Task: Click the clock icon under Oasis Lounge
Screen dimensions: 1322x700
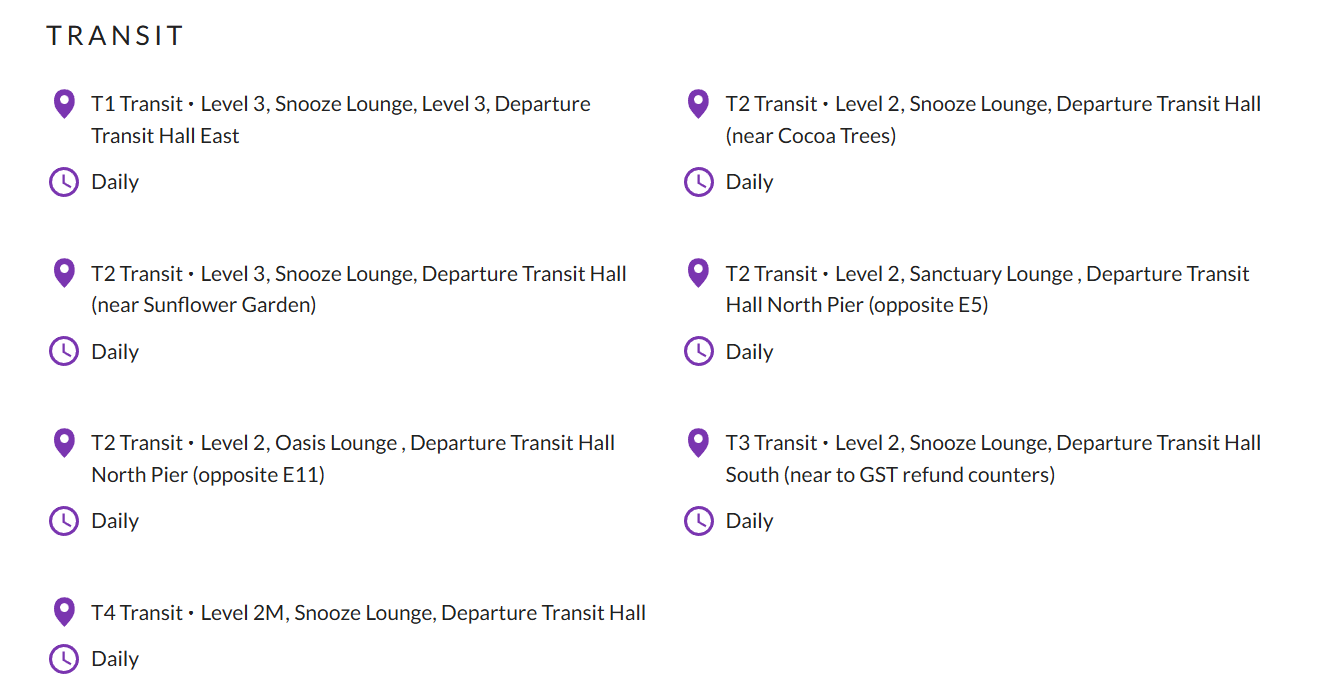Action: click(64, 520)
